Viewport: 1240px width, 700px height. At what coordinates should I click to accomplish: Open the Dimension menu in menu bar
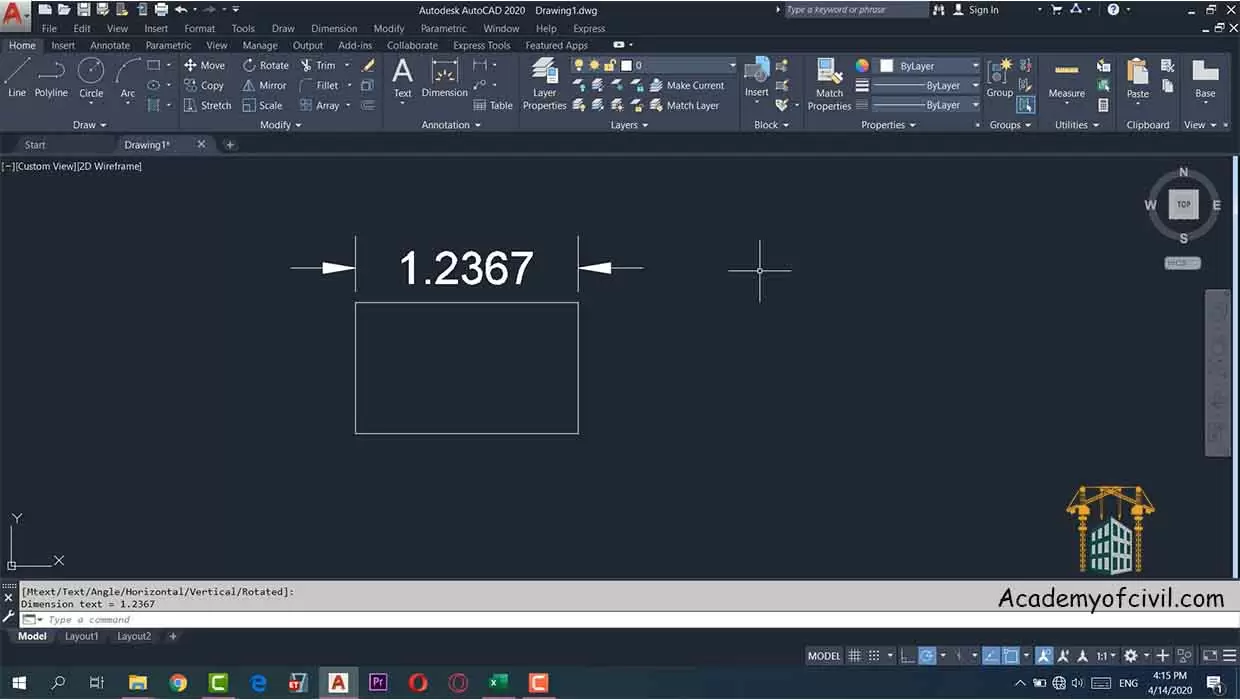point(334,29)
